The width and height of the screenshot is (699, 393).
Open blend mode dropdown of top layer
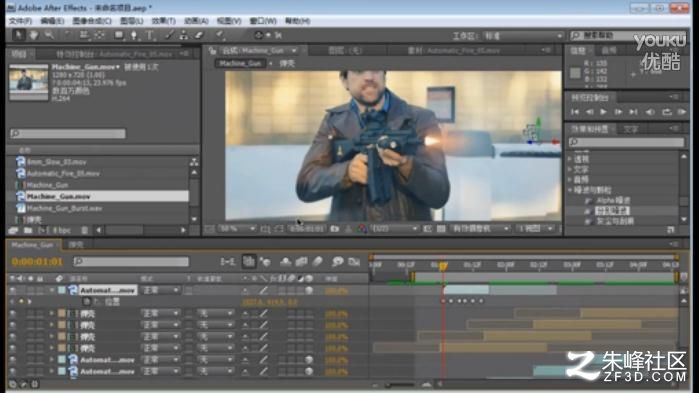160,291
